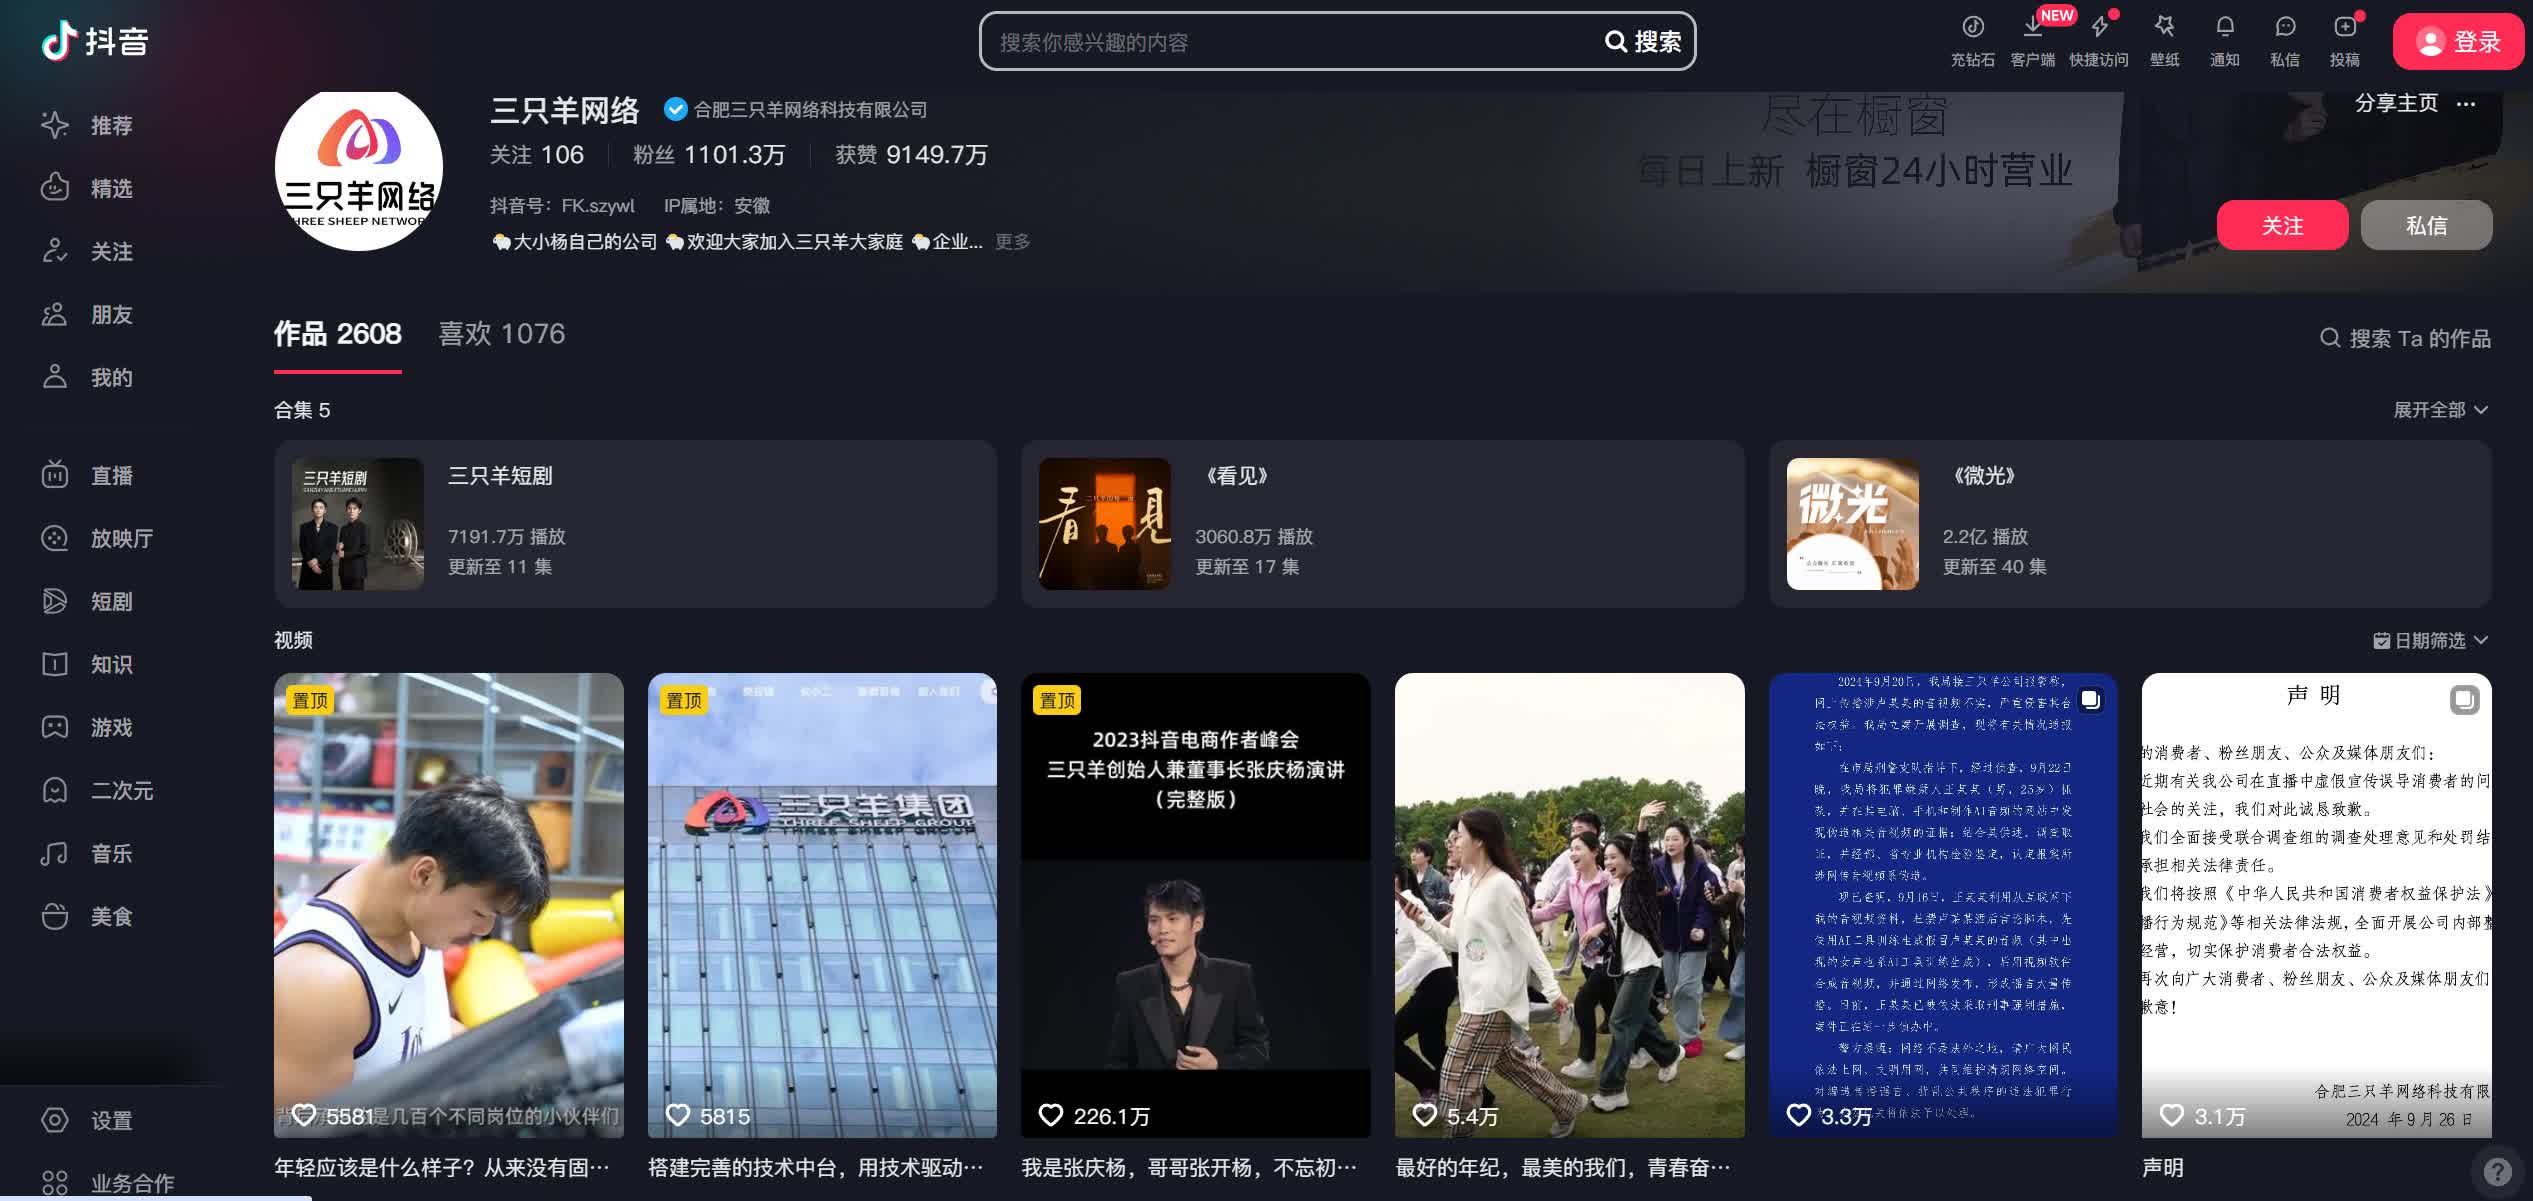Expand 展开全部 collections list
Image resolution: width=2533 pixels, height=1201 pixels.
tap(2440, 410)
